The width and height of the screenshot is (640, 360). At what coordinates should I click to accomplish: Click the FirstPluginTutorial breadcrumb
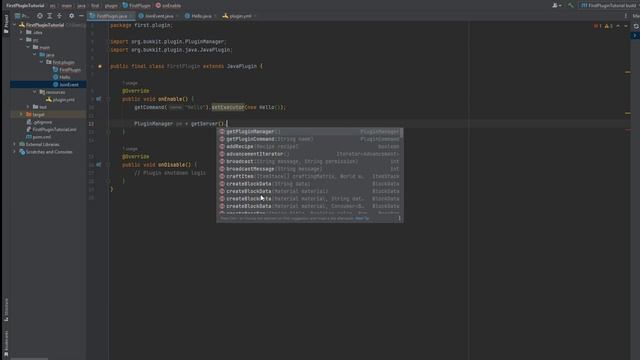pyautogui.click(x=25, y=6)
